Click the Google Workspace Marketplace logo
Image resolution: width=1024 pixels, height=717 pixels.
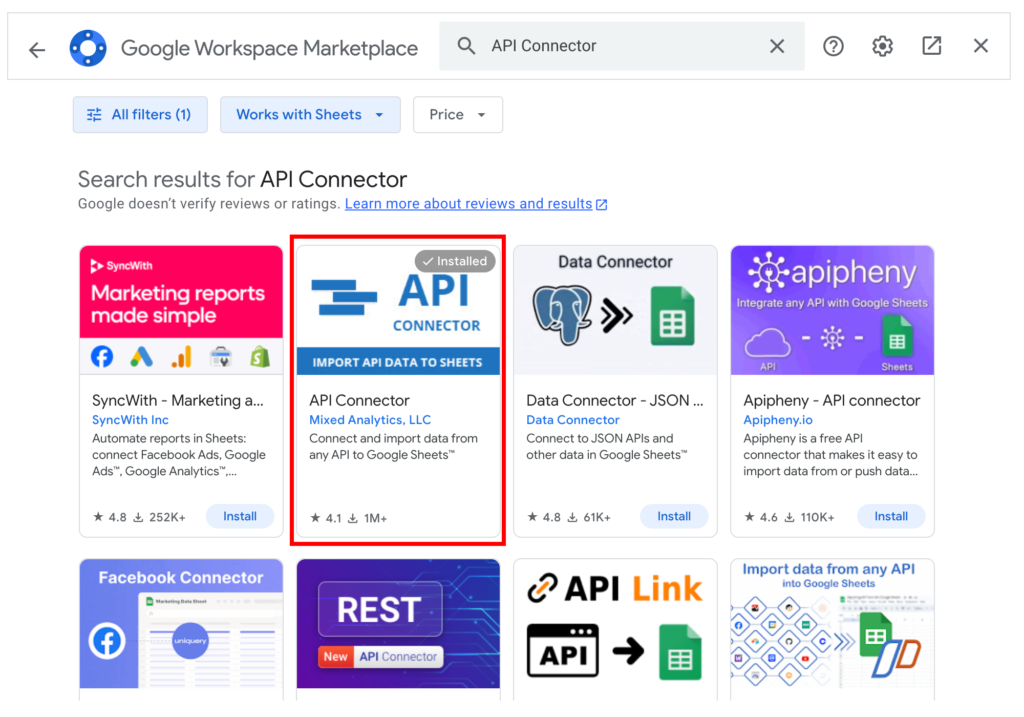point(88,48)
